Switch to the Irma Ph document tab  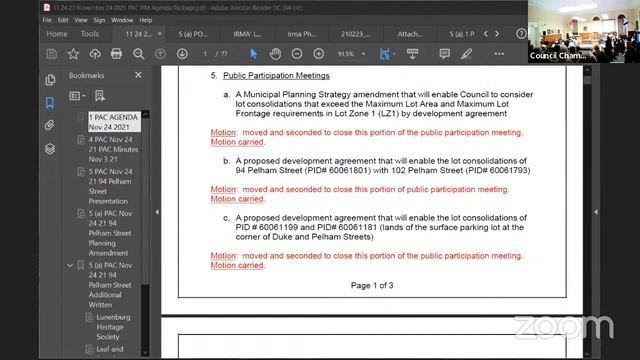302,34
